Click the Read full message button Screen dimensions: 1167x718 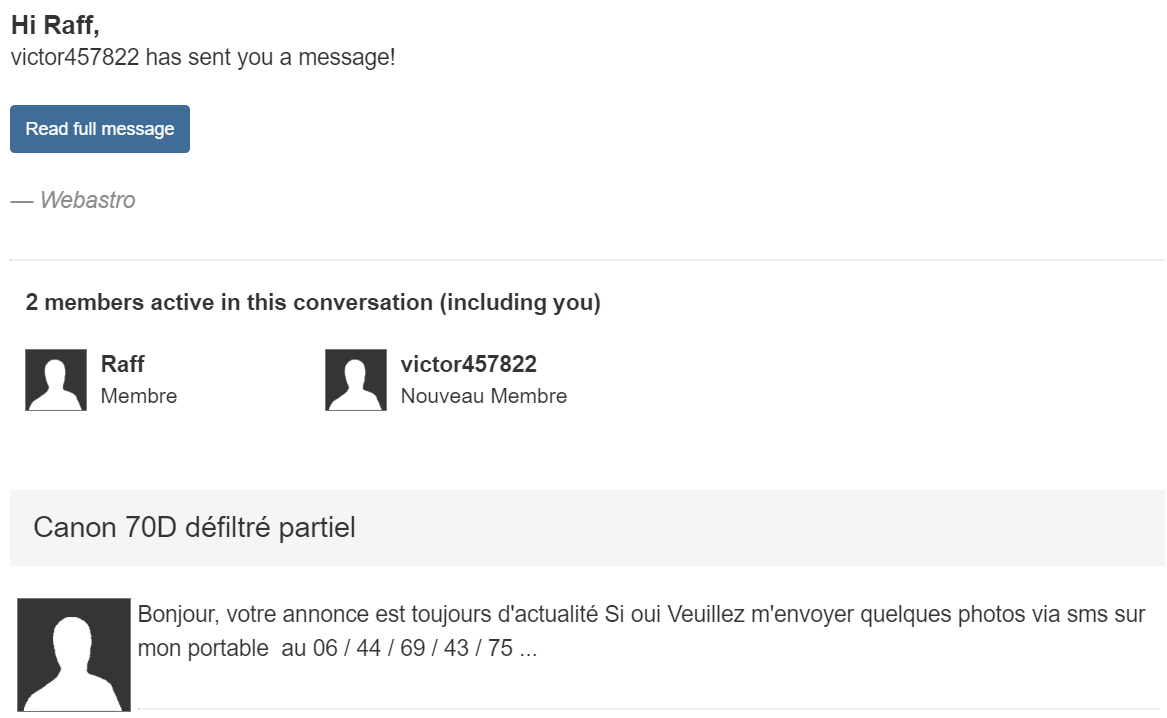(x=100, y=129)
